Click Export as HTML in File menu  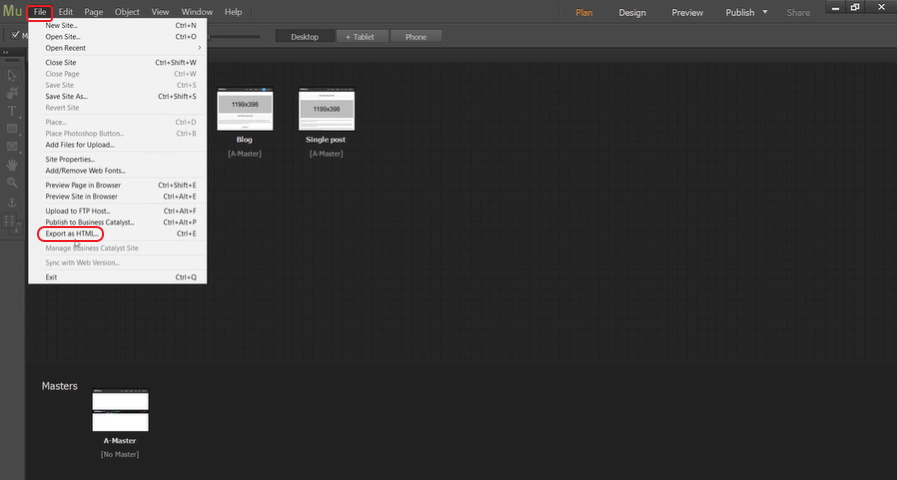point(72,234)
